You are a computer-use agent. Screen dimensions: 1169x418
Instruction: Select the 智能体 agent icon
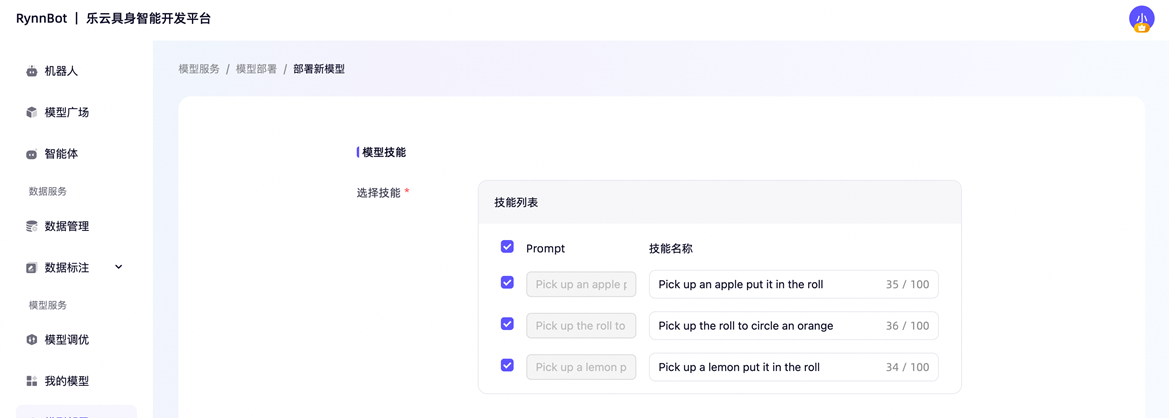31,154
